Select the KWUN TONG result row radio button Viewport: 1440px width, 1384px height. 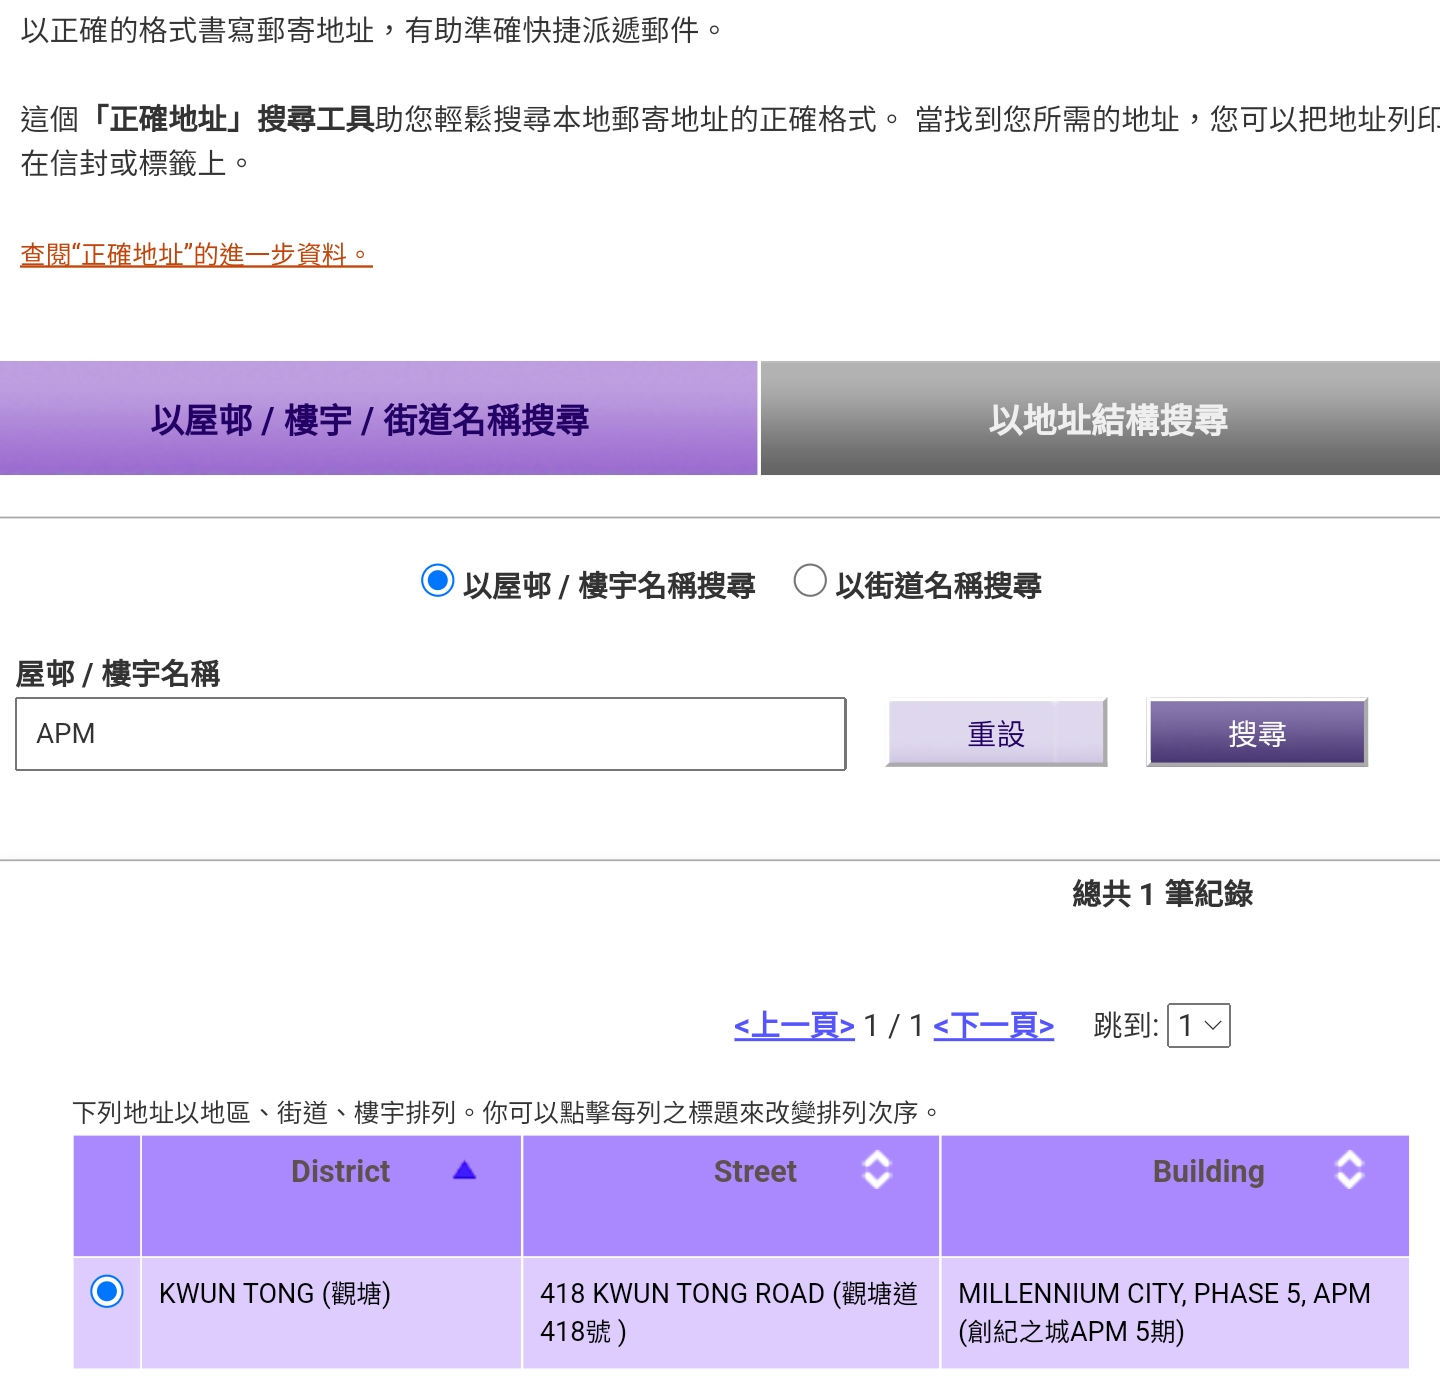(x=107, y=1291)
